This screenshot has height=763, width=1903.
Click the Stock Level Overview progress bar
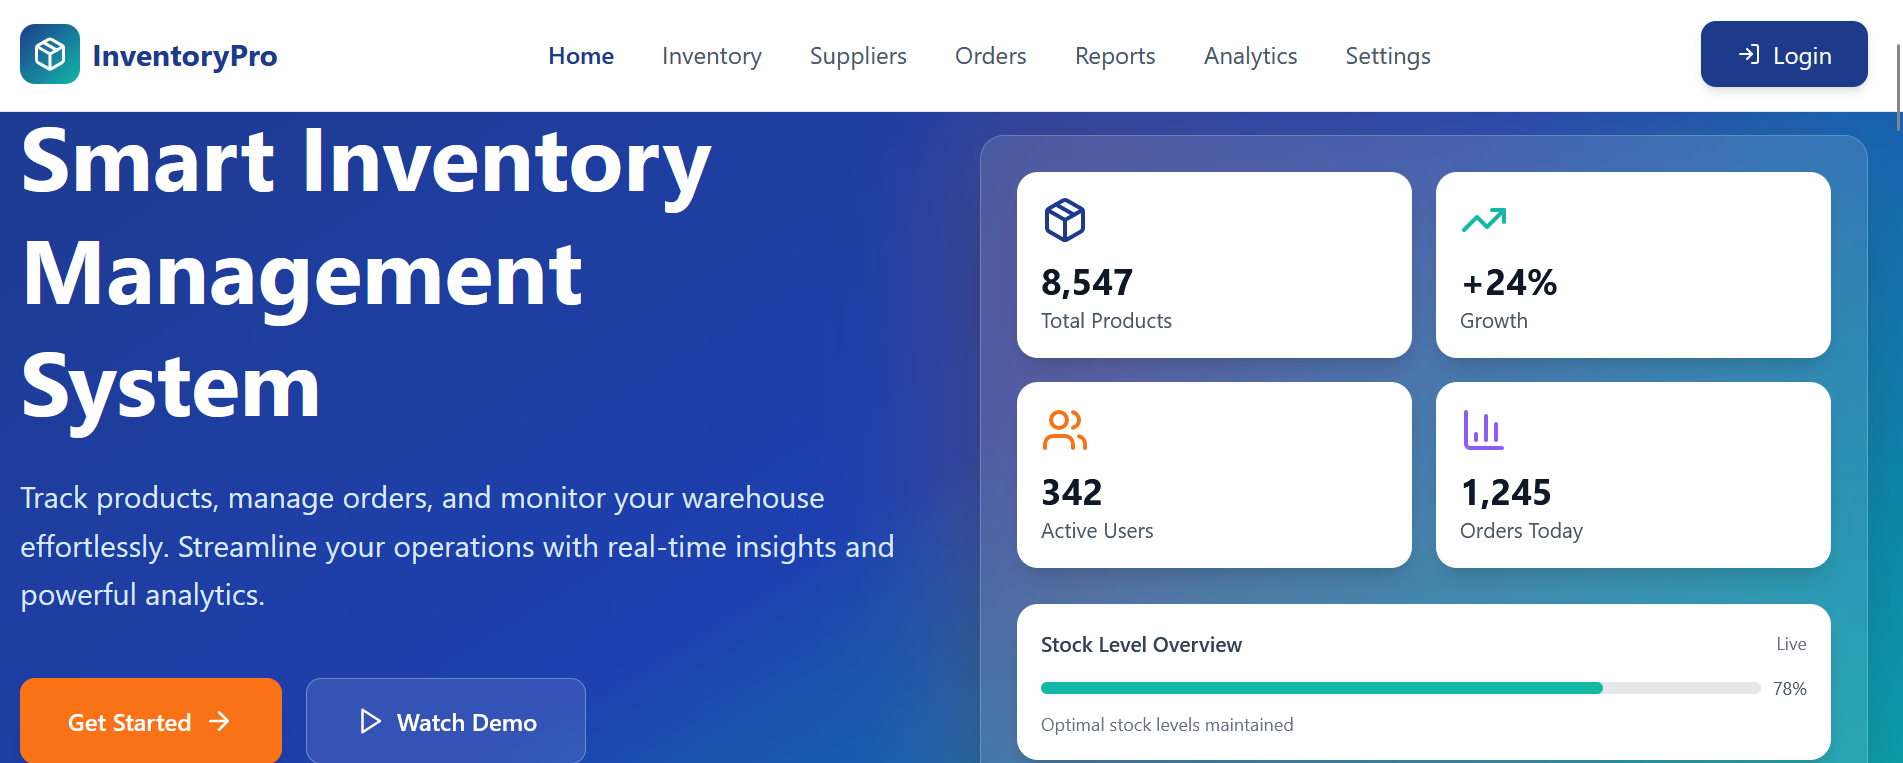point(1400,688)
